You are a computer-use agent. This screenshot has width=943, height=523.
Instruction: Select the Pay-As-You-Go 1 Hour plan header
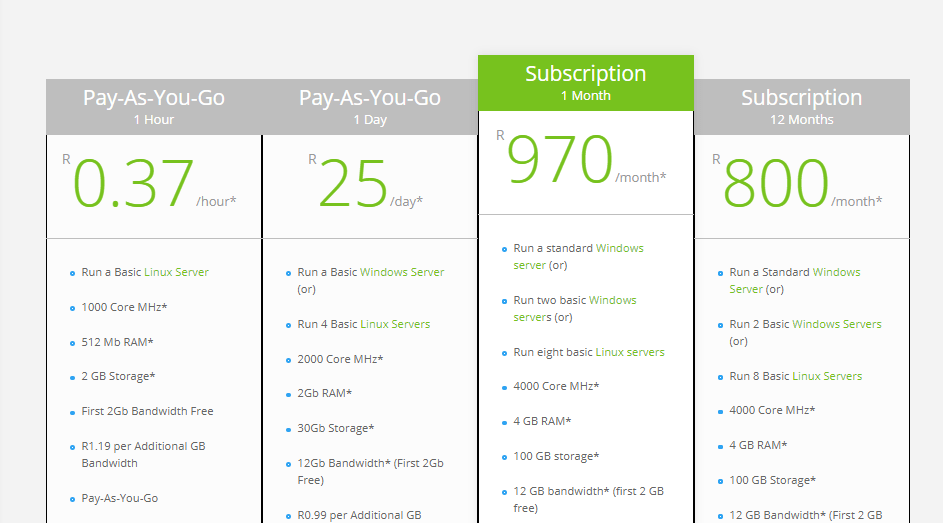pos(154,107)
